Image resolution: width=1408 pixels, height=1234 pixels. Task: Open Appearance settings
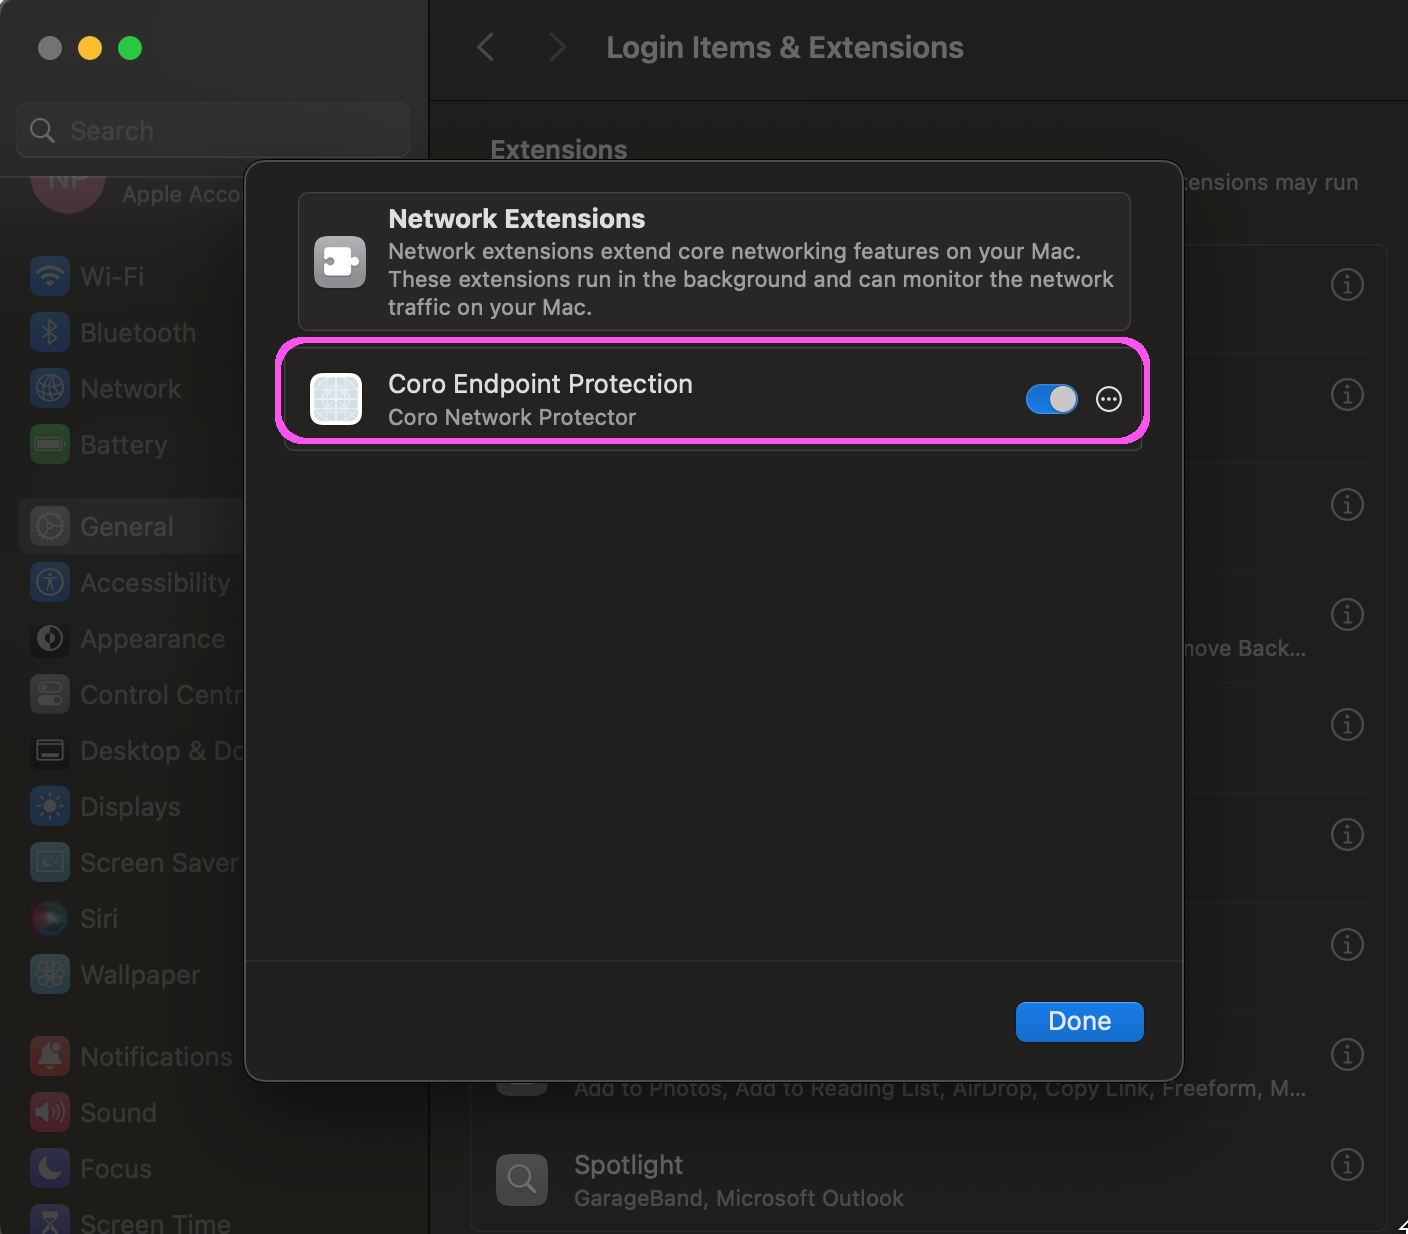click(151, 638)
